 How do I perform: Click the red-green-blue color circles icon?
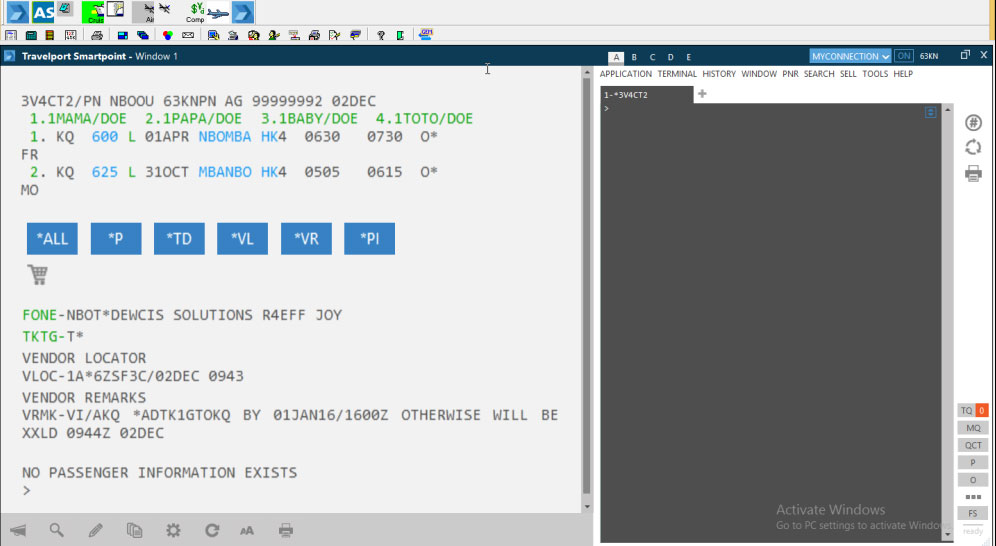pyautogui.click(x=168, y=35)
